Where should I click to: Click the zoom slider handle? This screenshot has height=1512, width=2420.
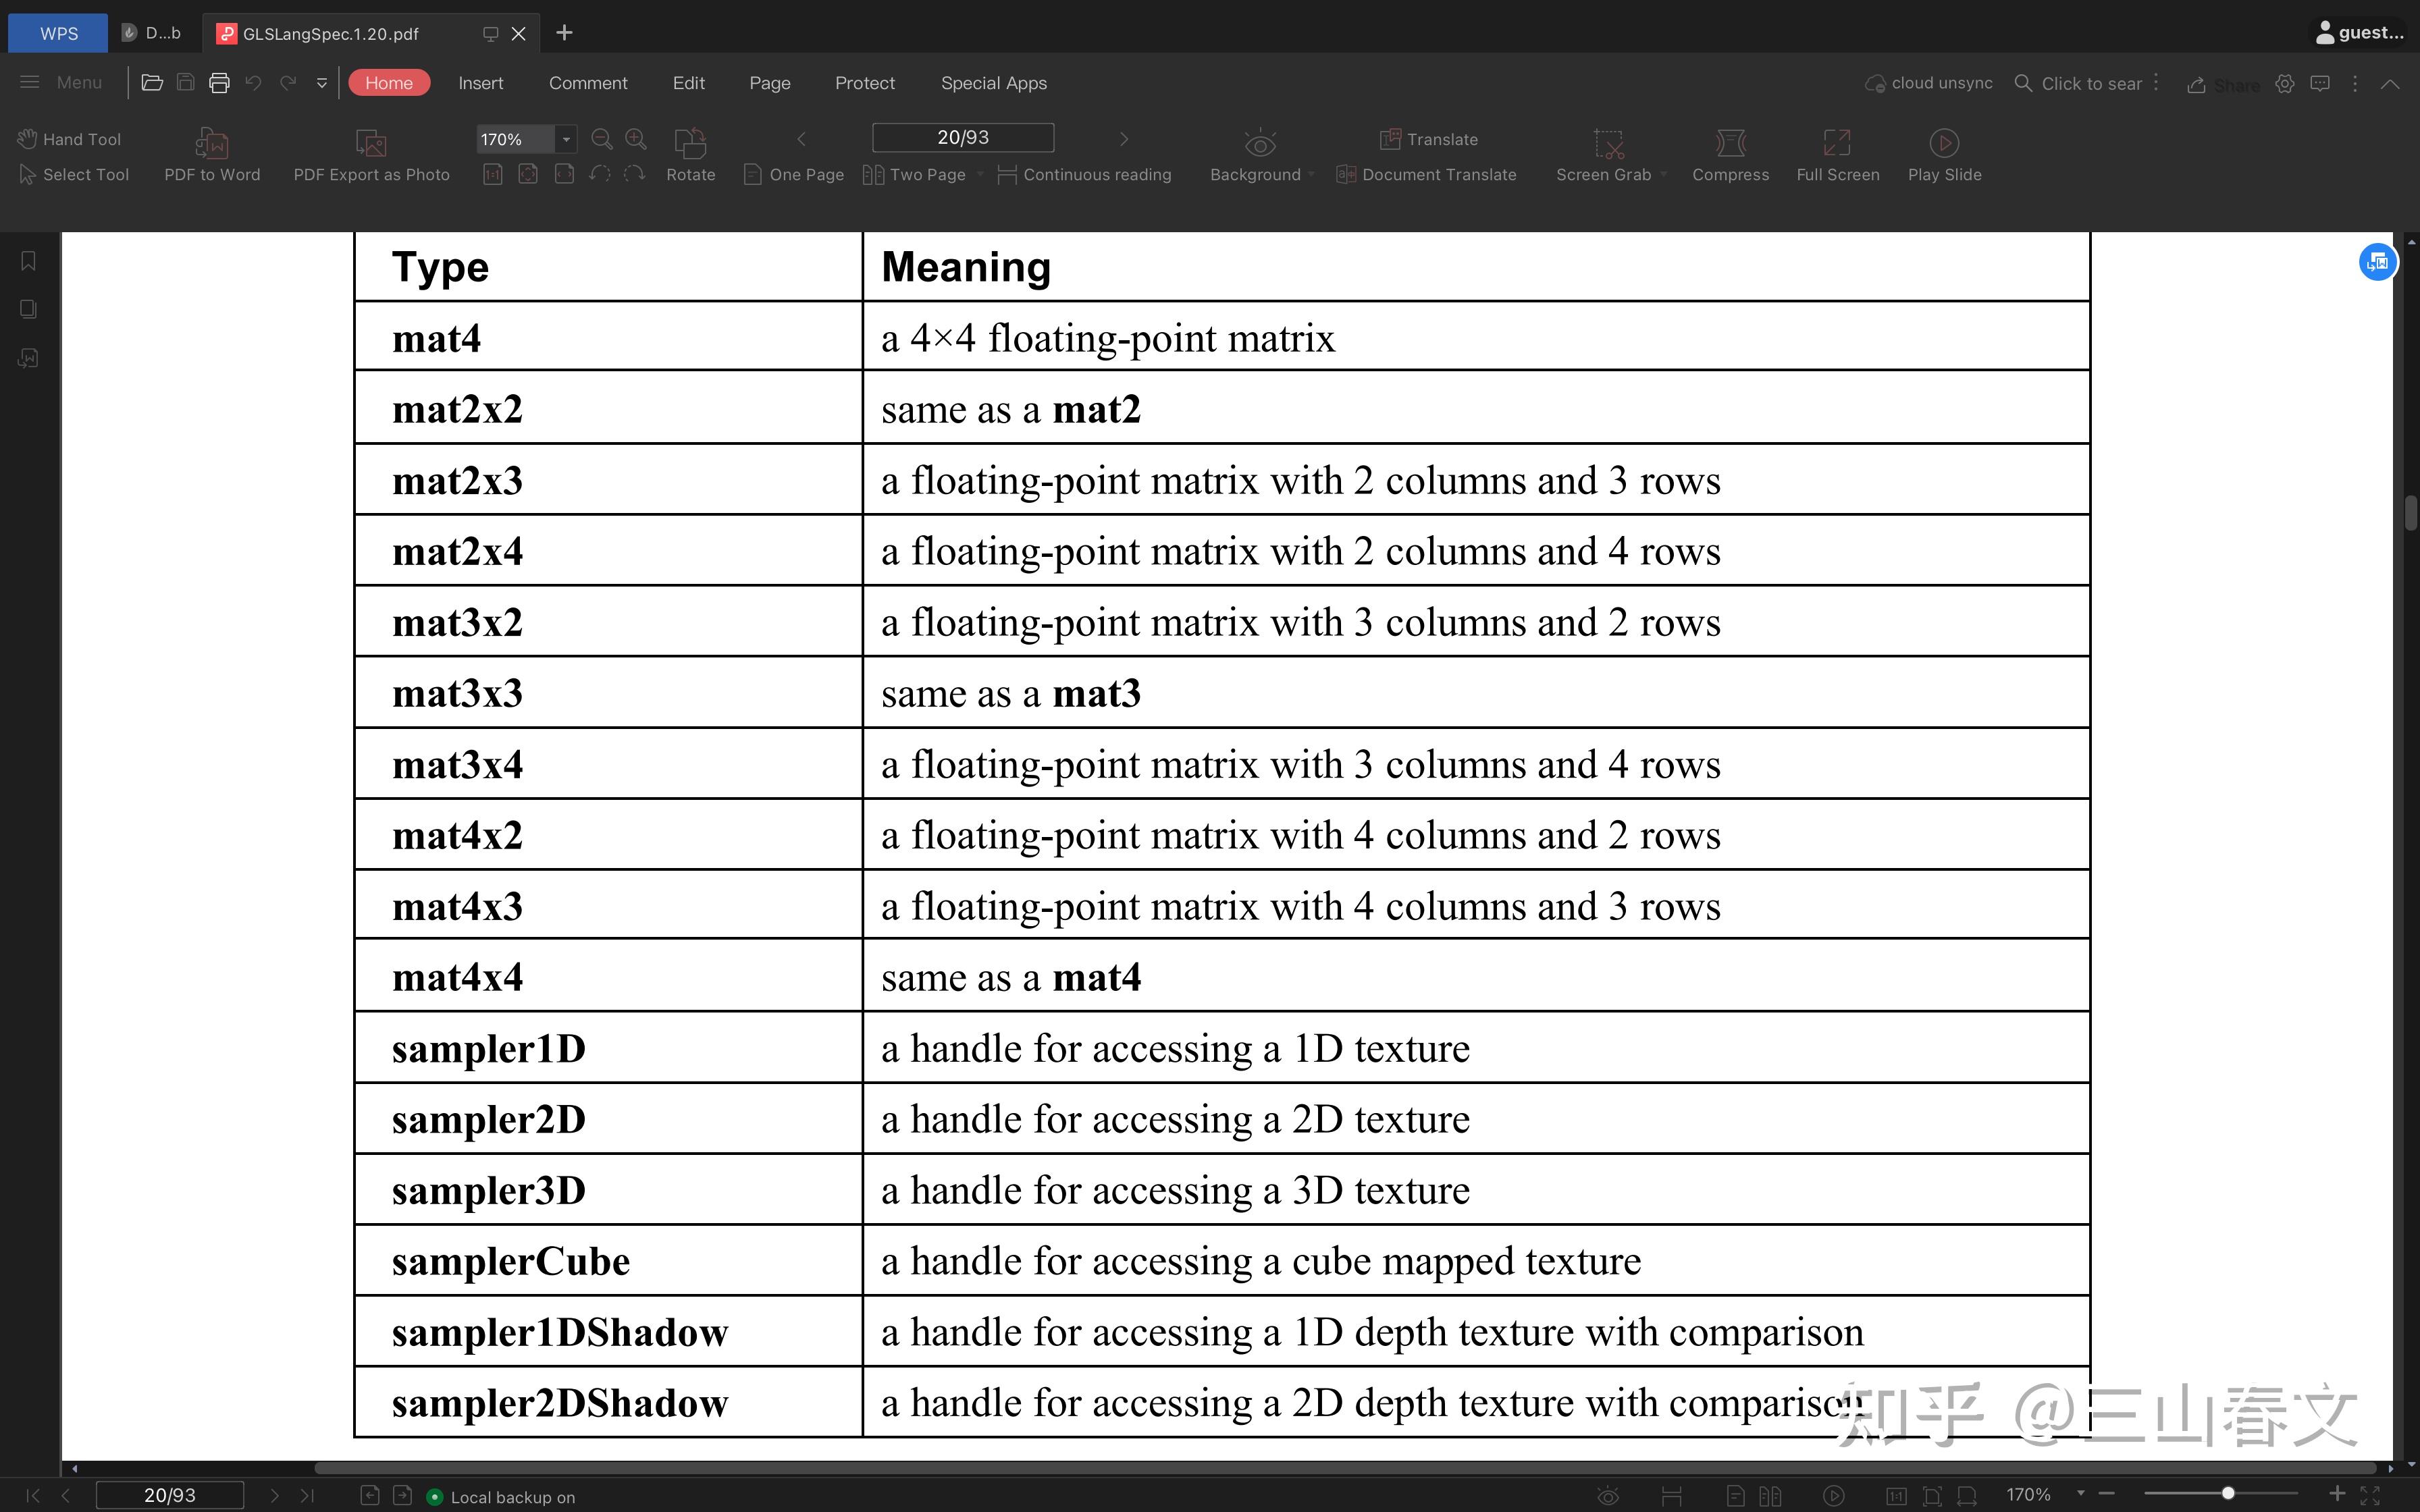coord(2227,1494)
